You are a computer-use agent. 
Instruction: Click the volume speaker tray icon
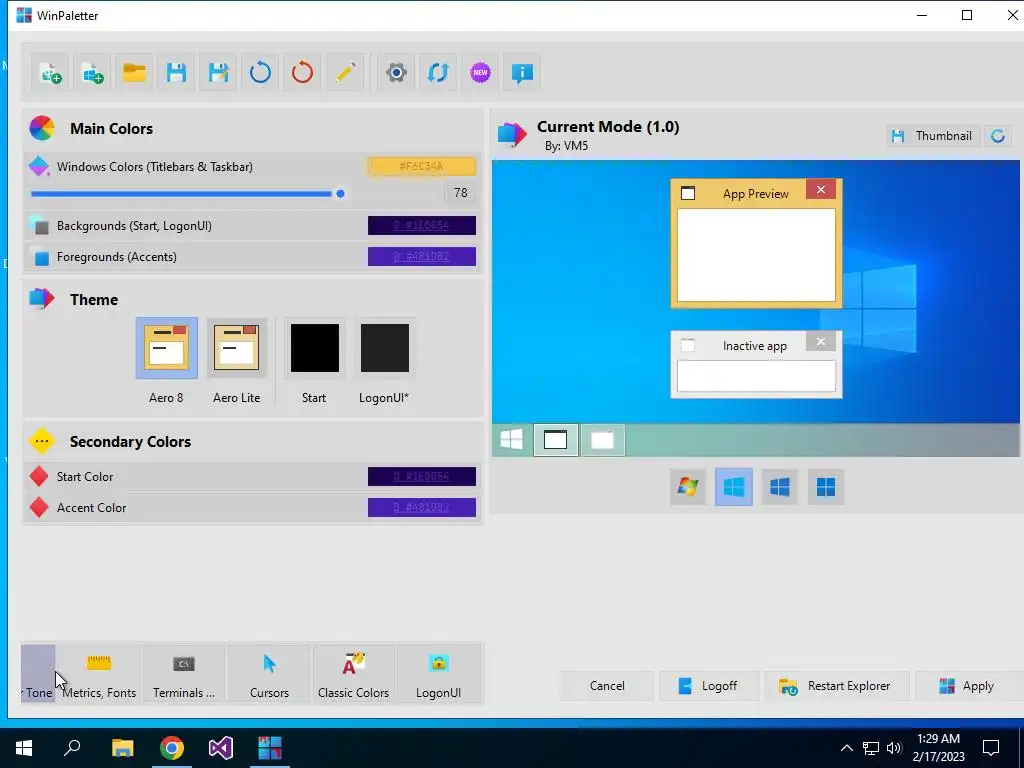894,748
